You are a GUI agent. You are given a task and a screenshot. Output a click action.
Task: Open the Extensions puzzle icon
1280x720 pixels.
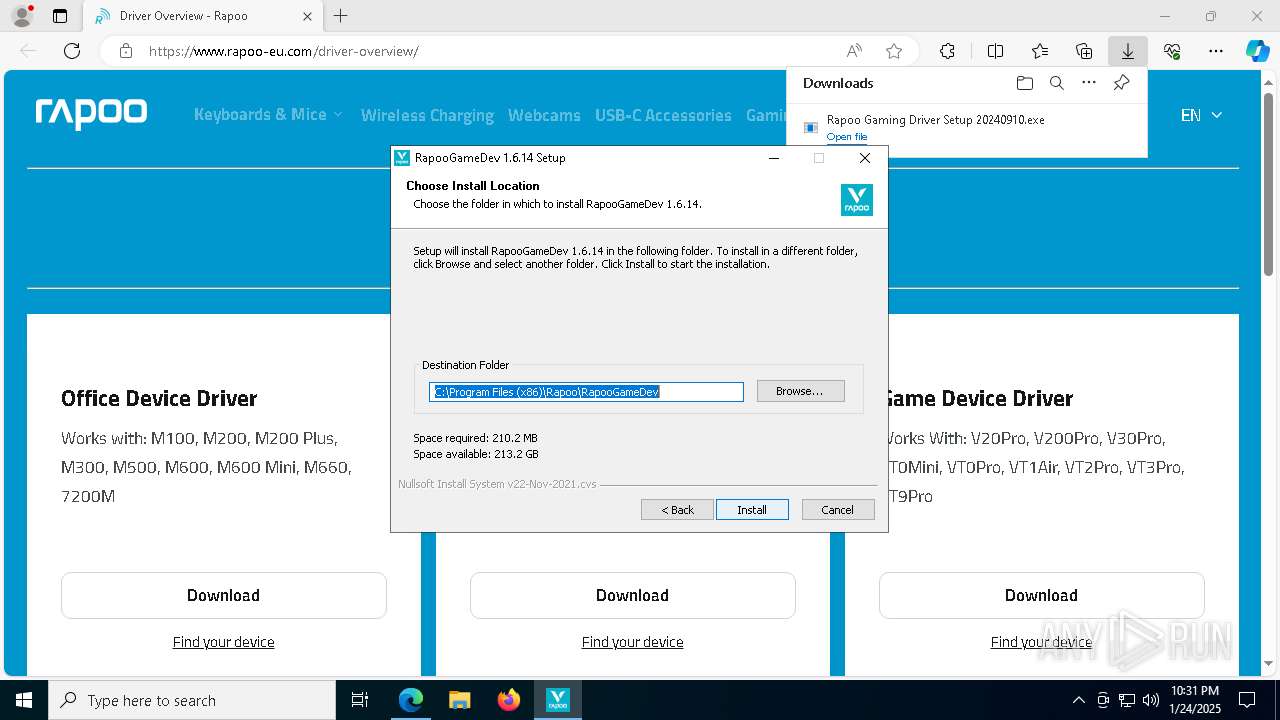tap(947, 51)
